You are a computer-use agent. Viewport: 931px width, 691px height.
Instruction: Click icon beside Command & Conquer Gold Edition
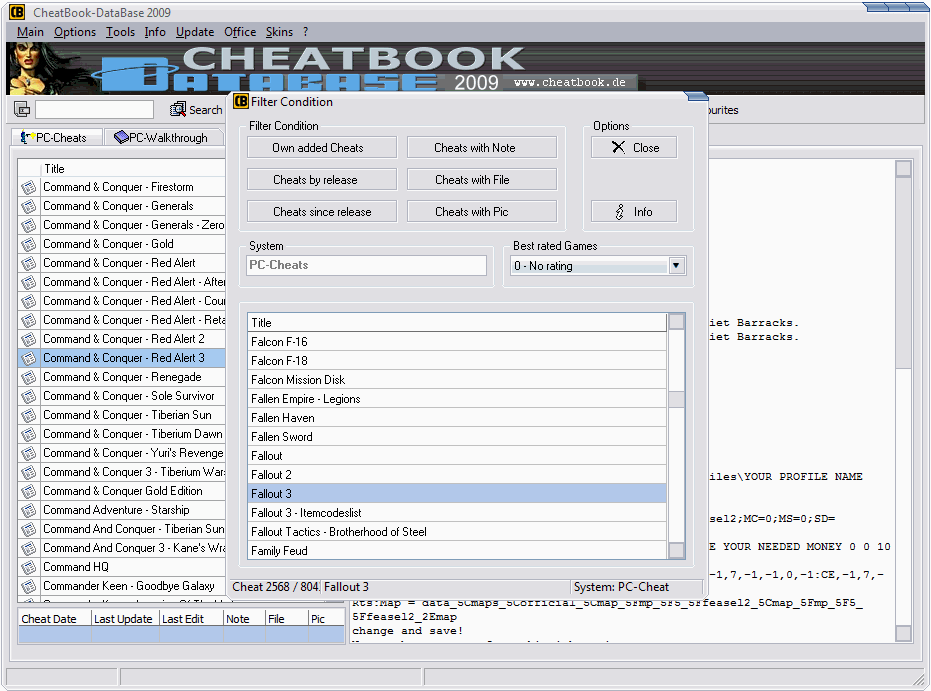tap(28, 491)
